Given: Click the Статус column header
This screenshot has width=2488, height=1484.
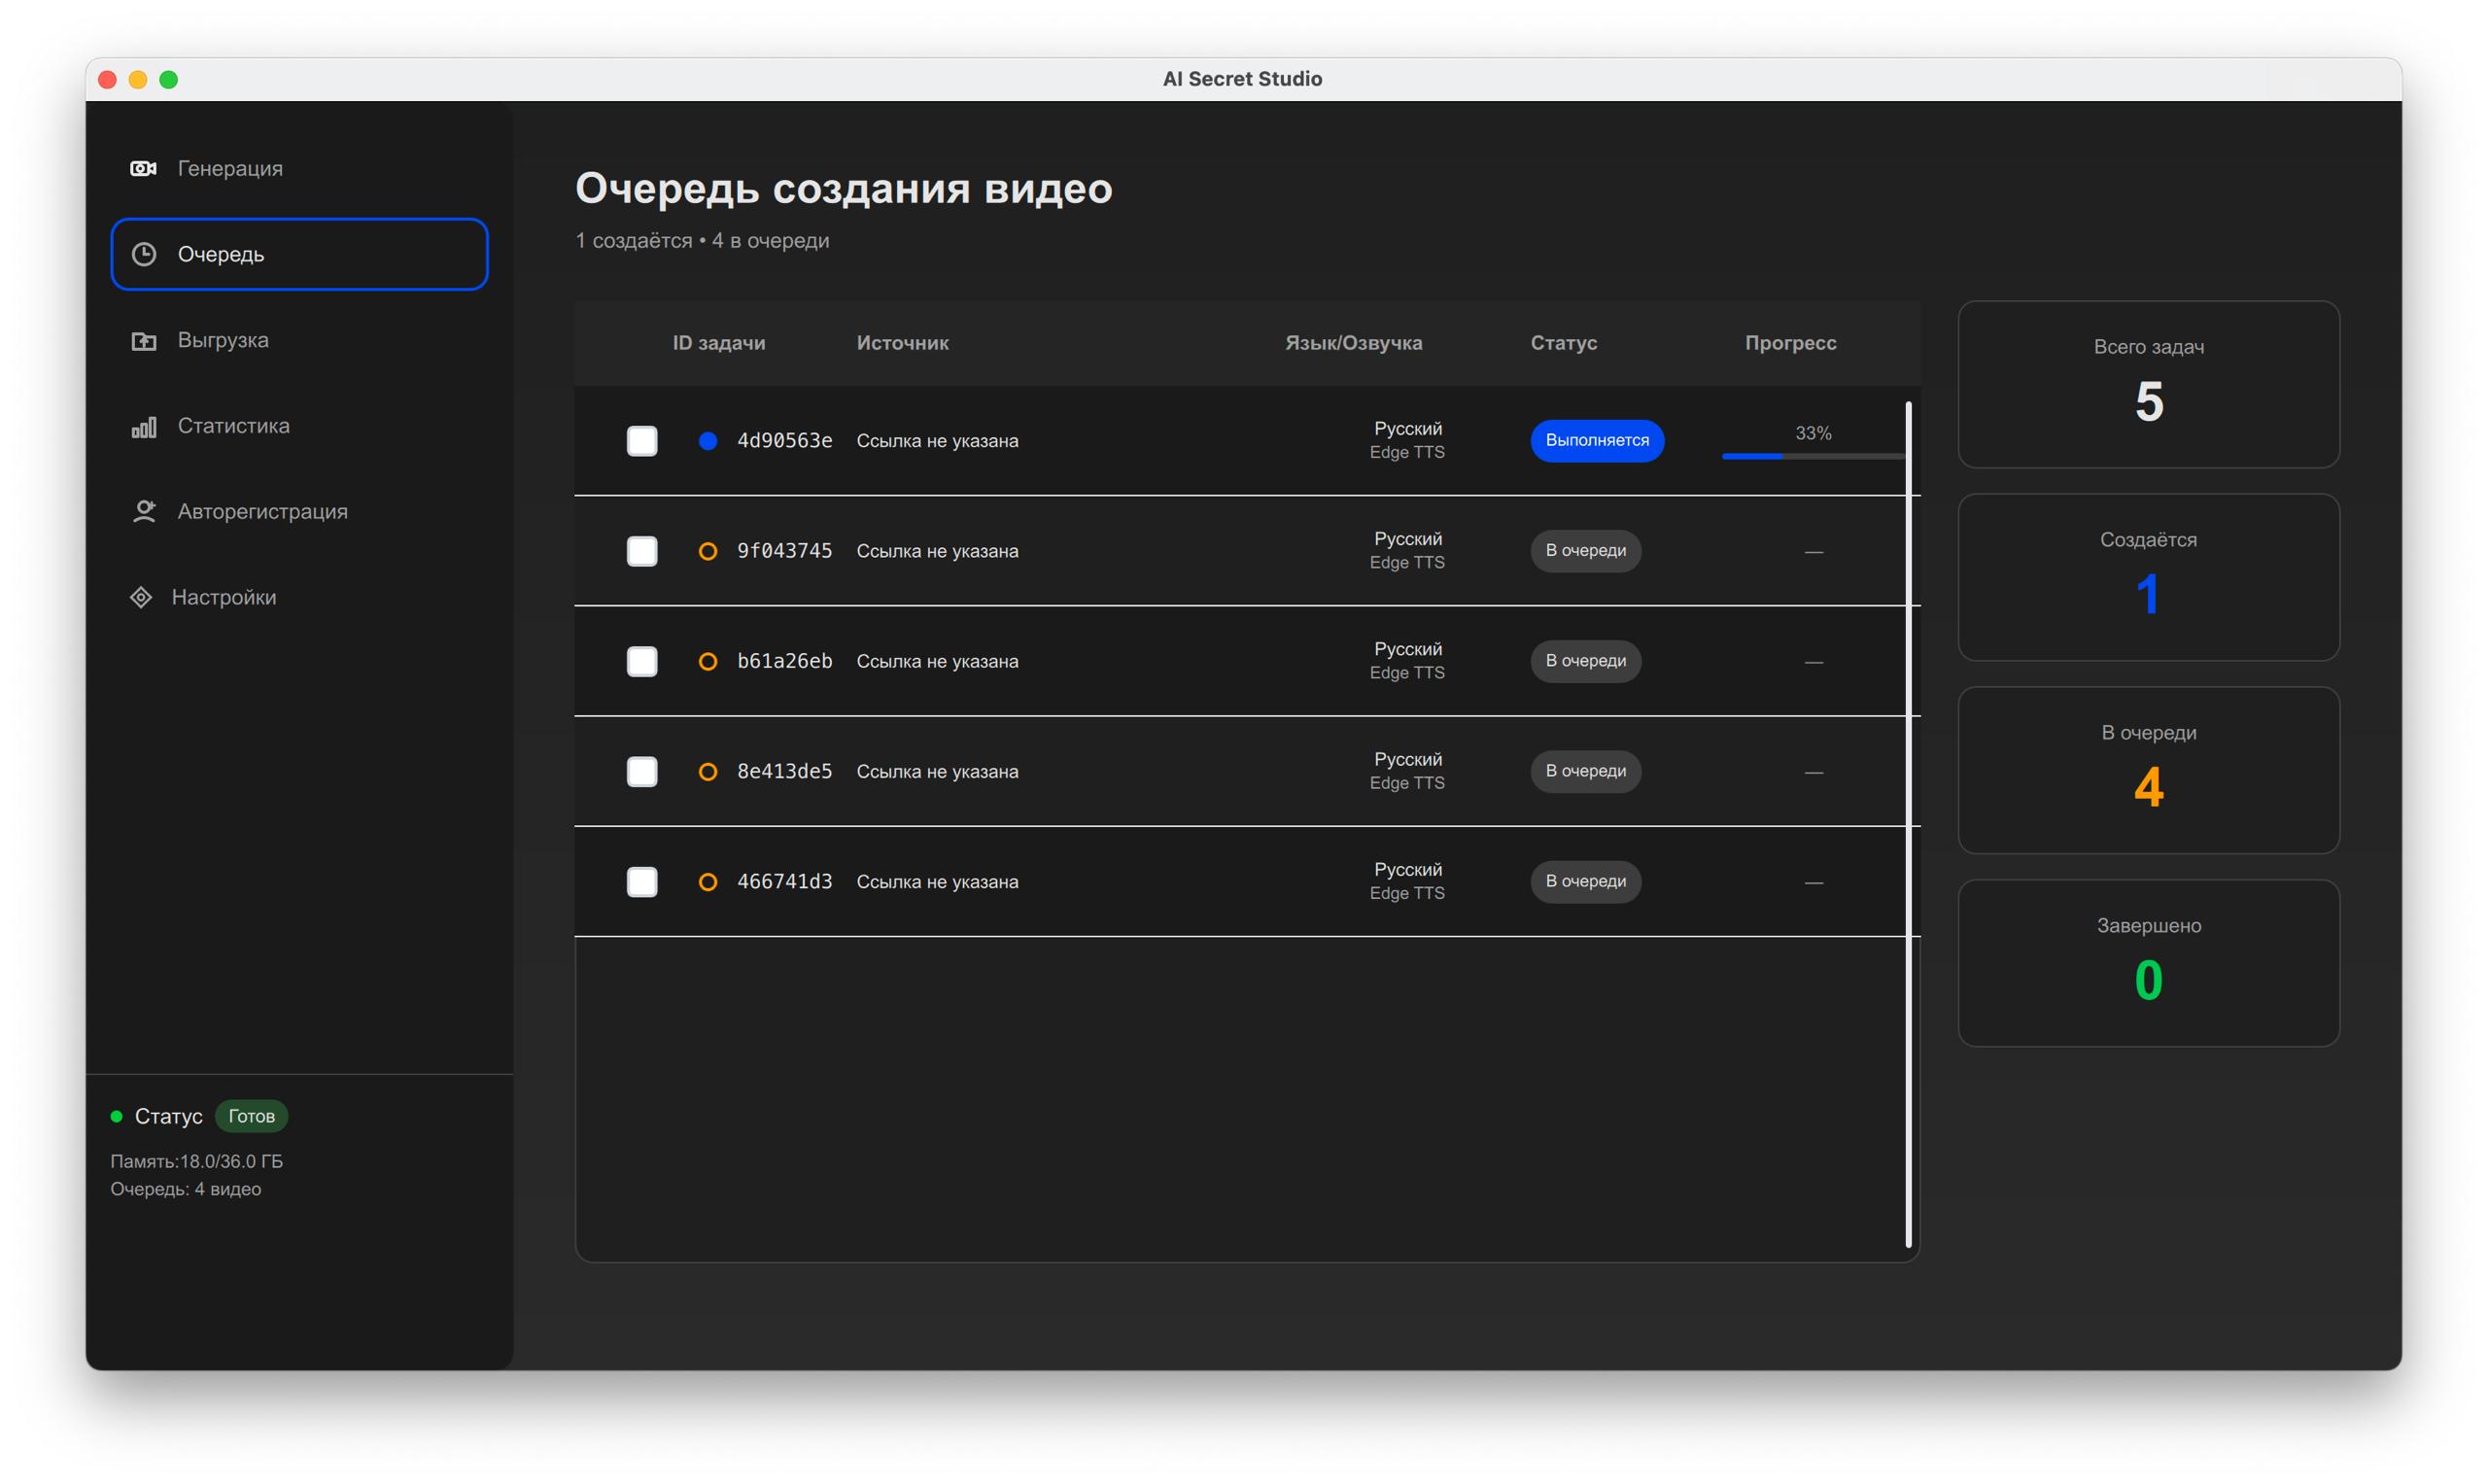Looking at the screenshot, I should pyautogui.click(x=1563, y=343).
